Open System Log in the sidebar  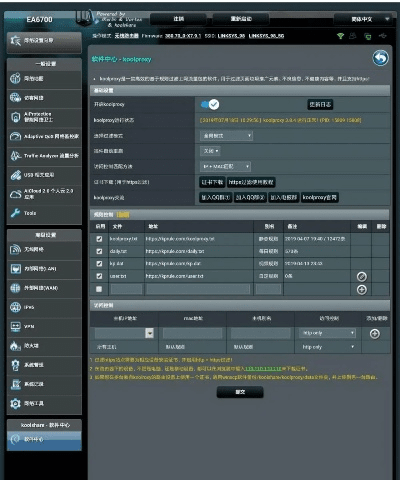tap(44, 384)
